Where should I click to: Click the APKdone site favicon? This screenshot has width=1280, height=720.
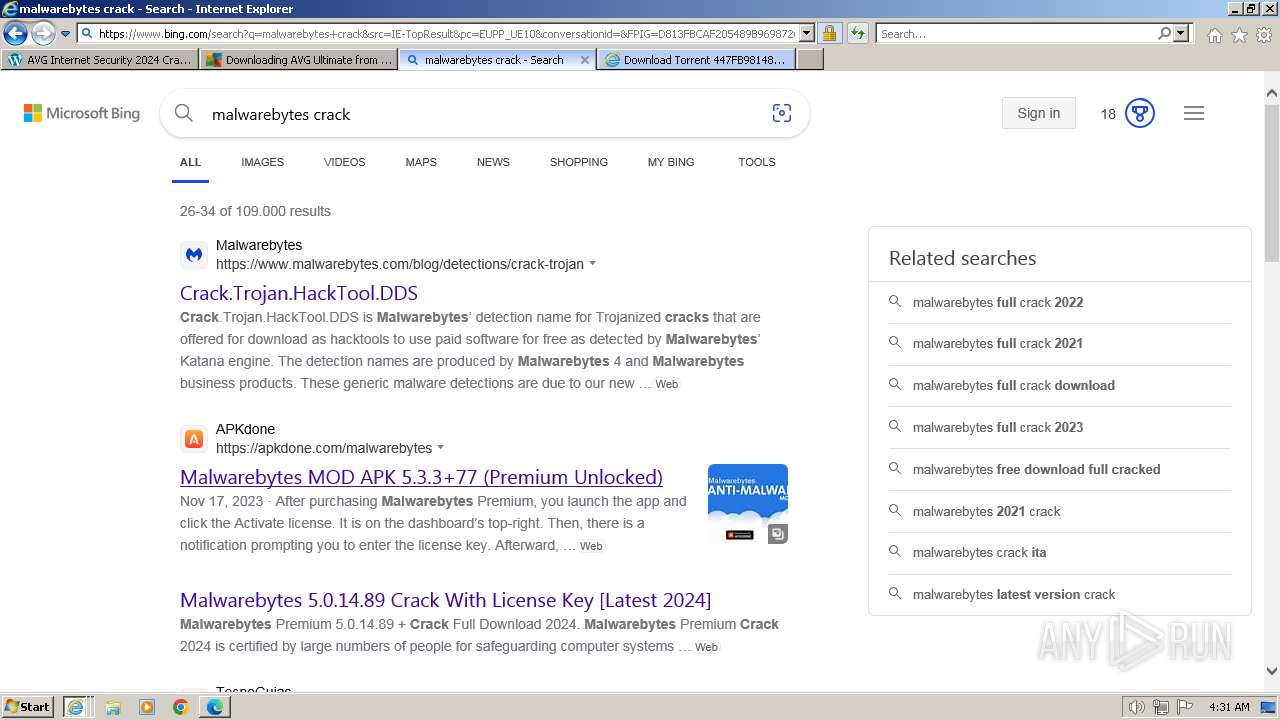tap(194, 439)
